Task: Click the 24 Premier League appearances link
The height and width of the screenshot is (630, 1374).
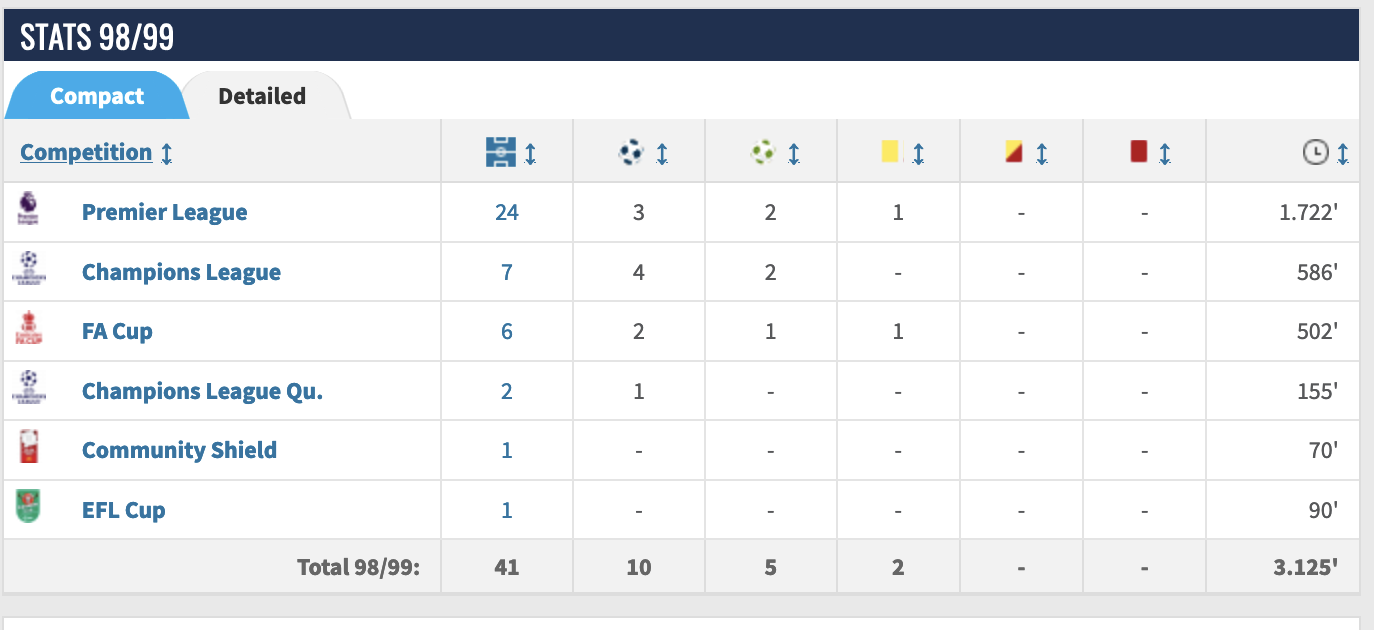Action: point(507,212)
